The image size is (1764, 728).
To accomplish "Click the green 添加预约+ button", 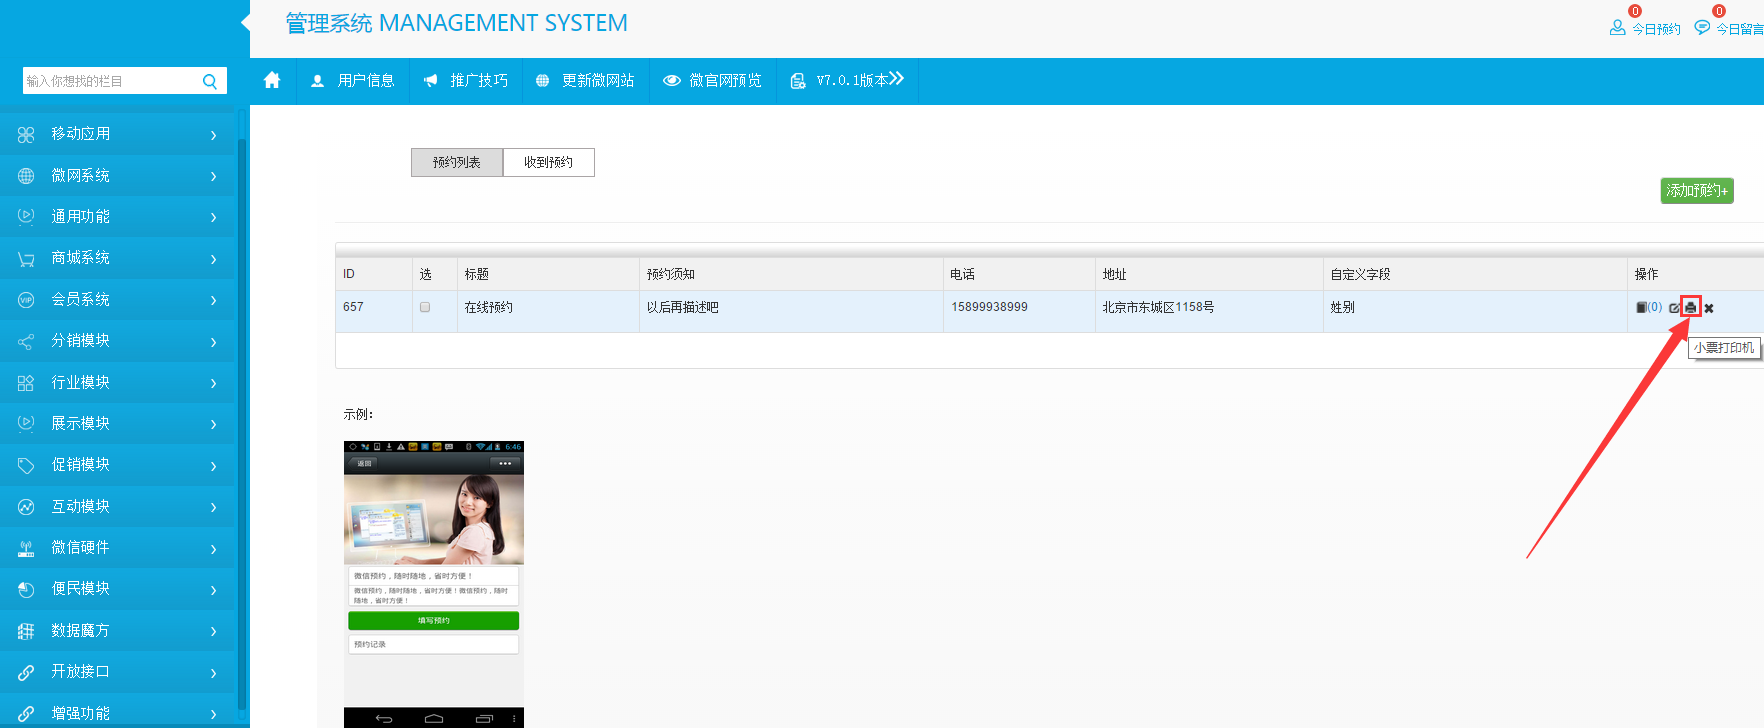I will pos(1696,190).
